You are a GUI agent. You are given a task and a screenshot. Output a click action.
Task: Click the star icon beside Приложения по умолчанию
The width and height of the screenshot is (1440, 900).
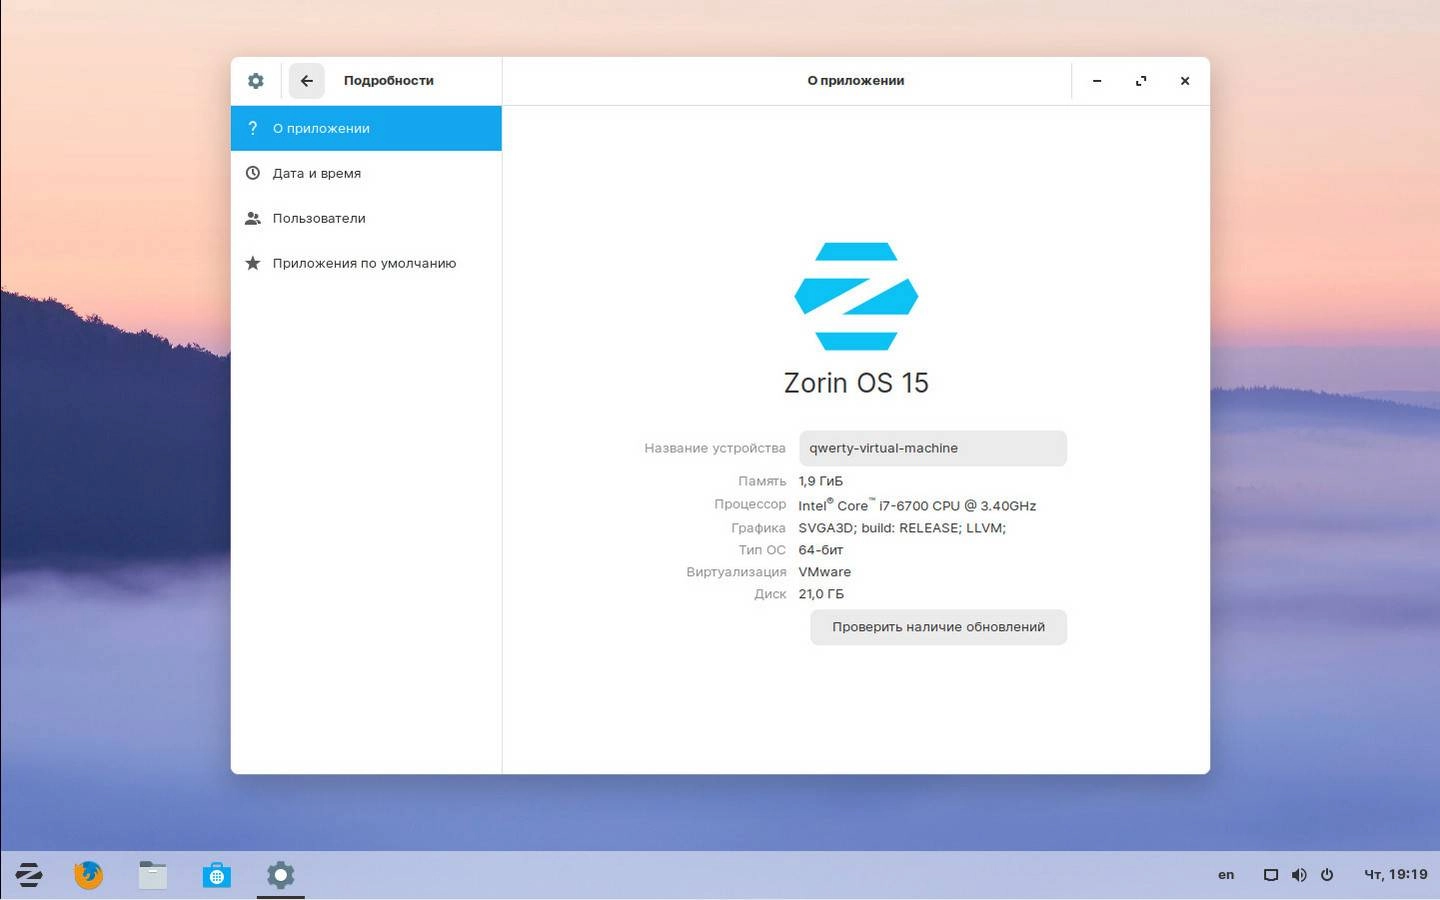pos(253,263)
